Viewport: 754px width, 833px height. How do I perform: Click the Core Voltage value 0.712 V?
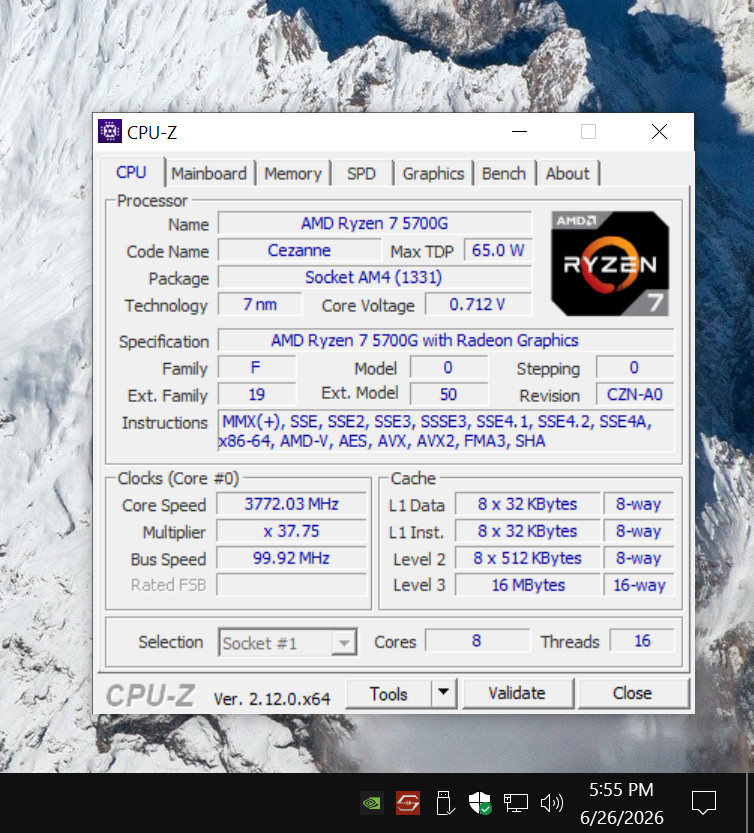(478, 304)
